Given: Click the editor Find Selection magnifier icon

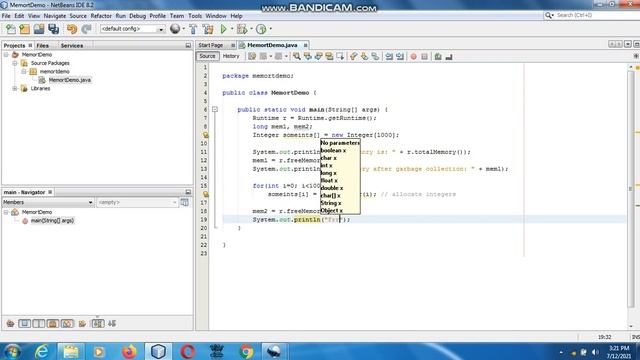Looking at the screenshot, I should 297,56.
